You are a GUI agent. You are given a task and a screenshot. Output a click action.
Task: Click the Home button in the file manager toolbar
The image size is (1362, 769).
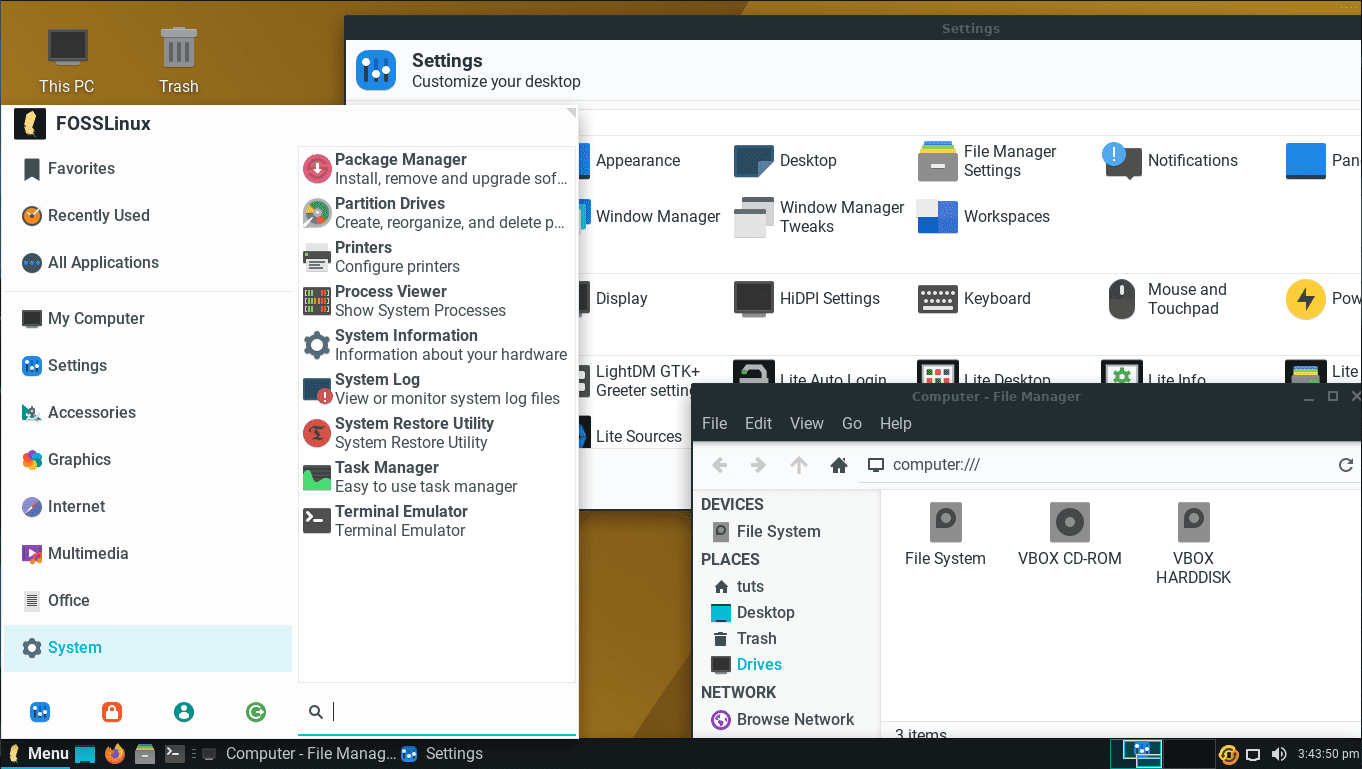pos(838,464)
